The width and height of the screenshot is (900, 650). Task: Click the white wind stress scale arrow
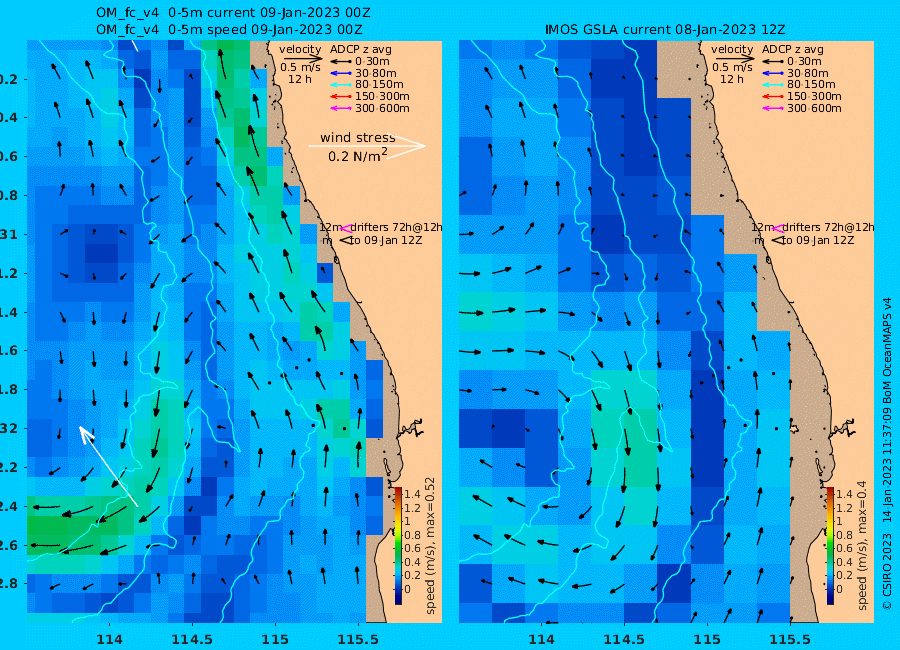[367, 146]
